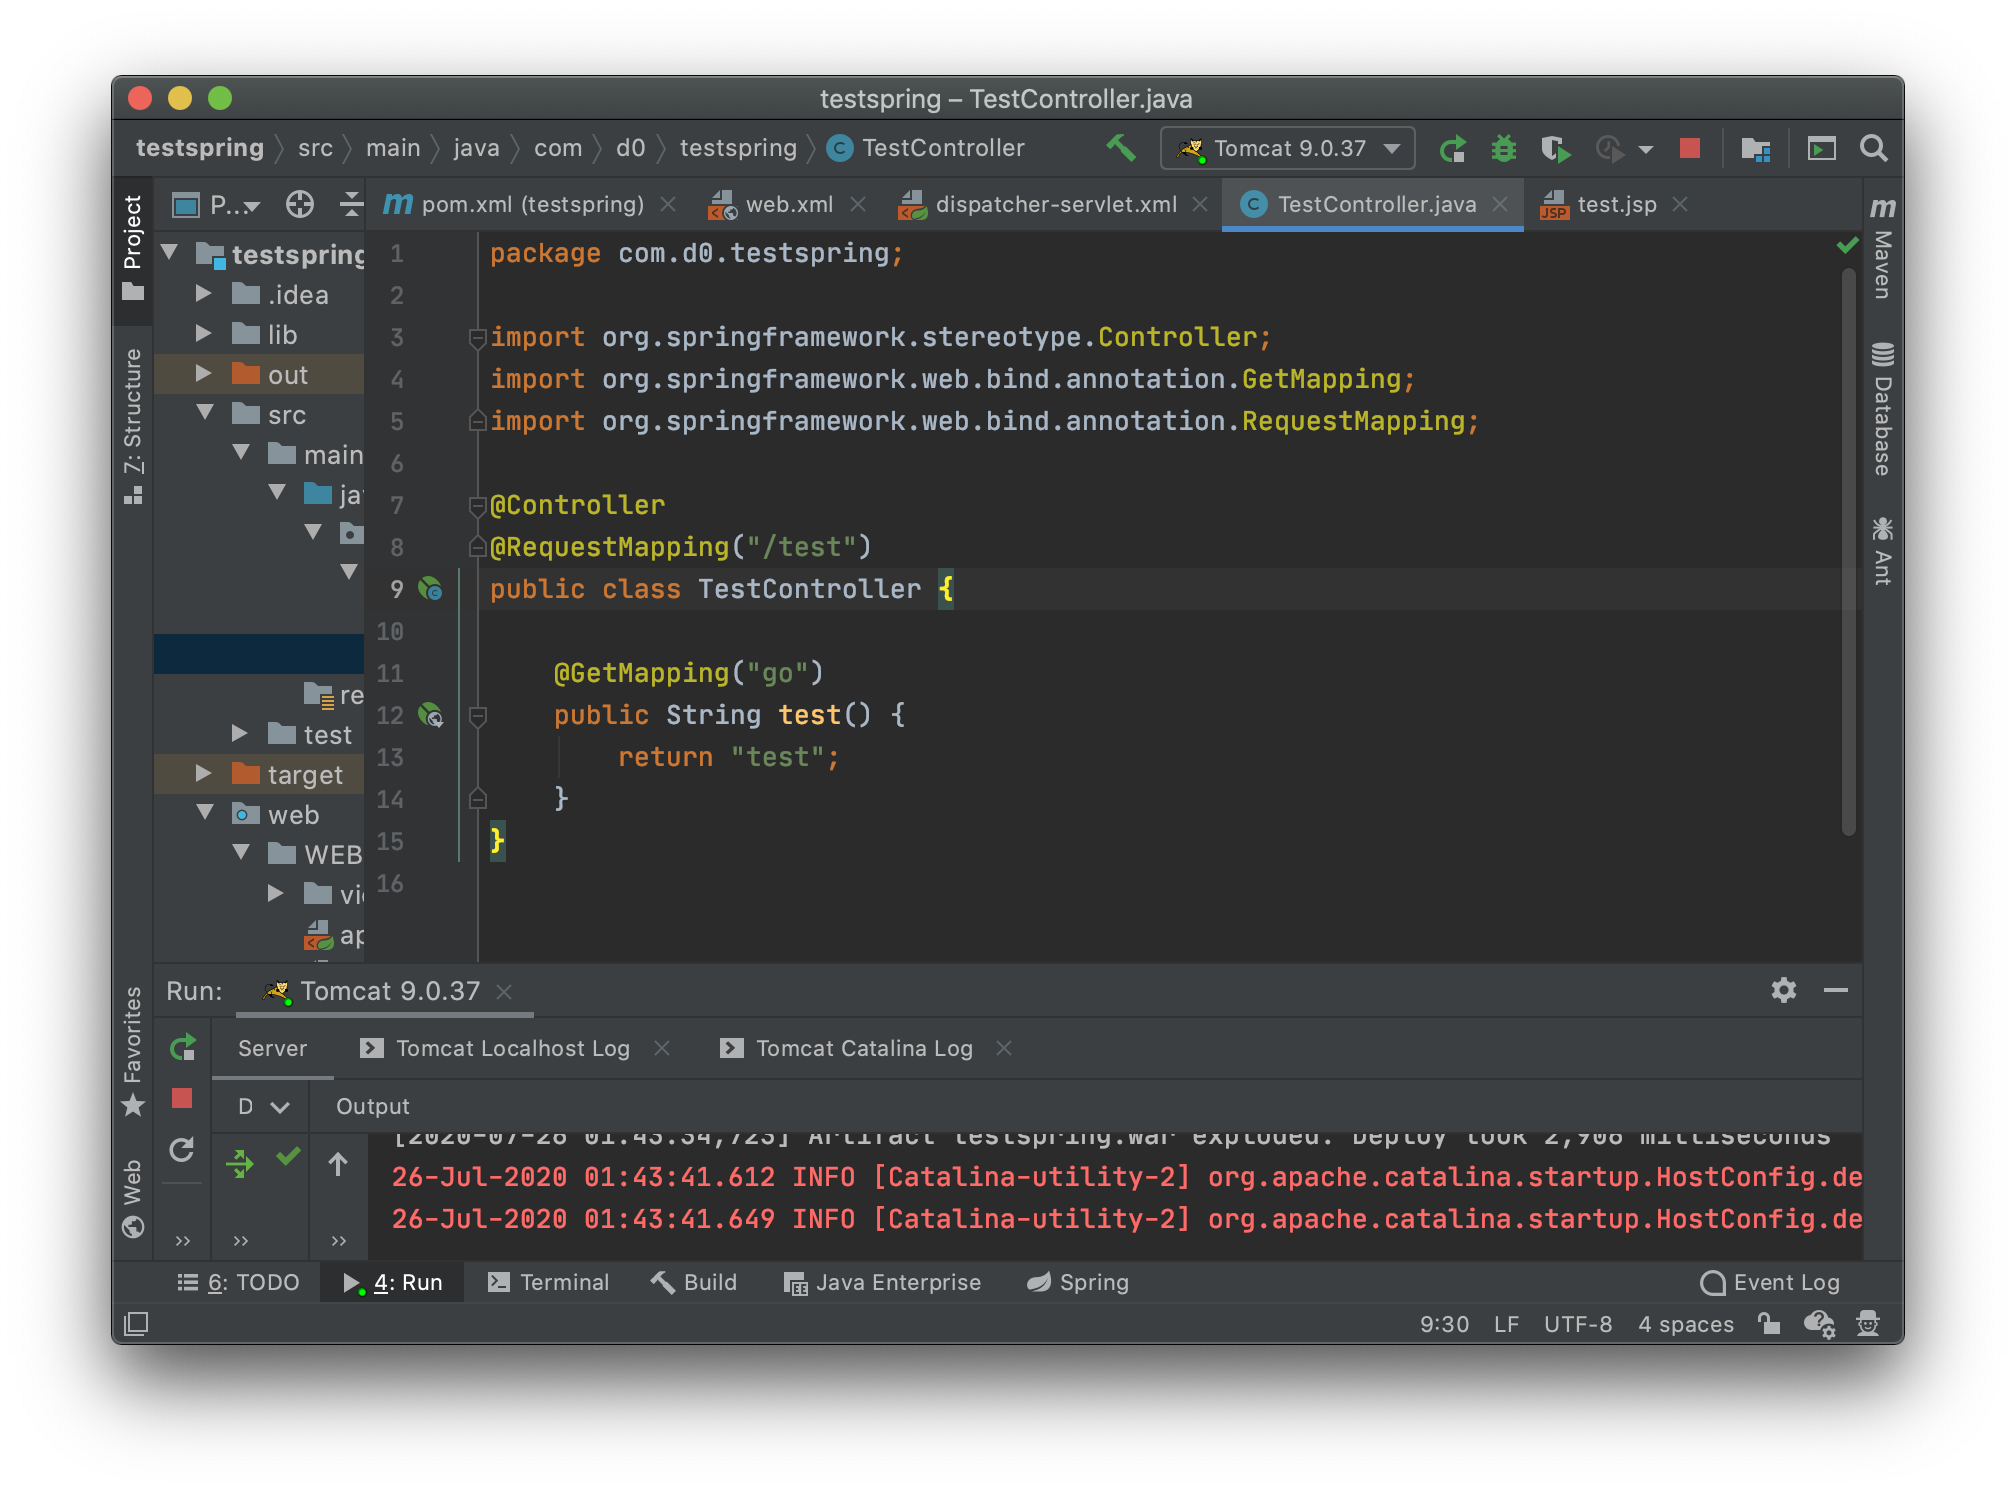Open the Event Log button
The height and width of the screenshot is (1492, 2016).
click(x=1770, y=1282)
